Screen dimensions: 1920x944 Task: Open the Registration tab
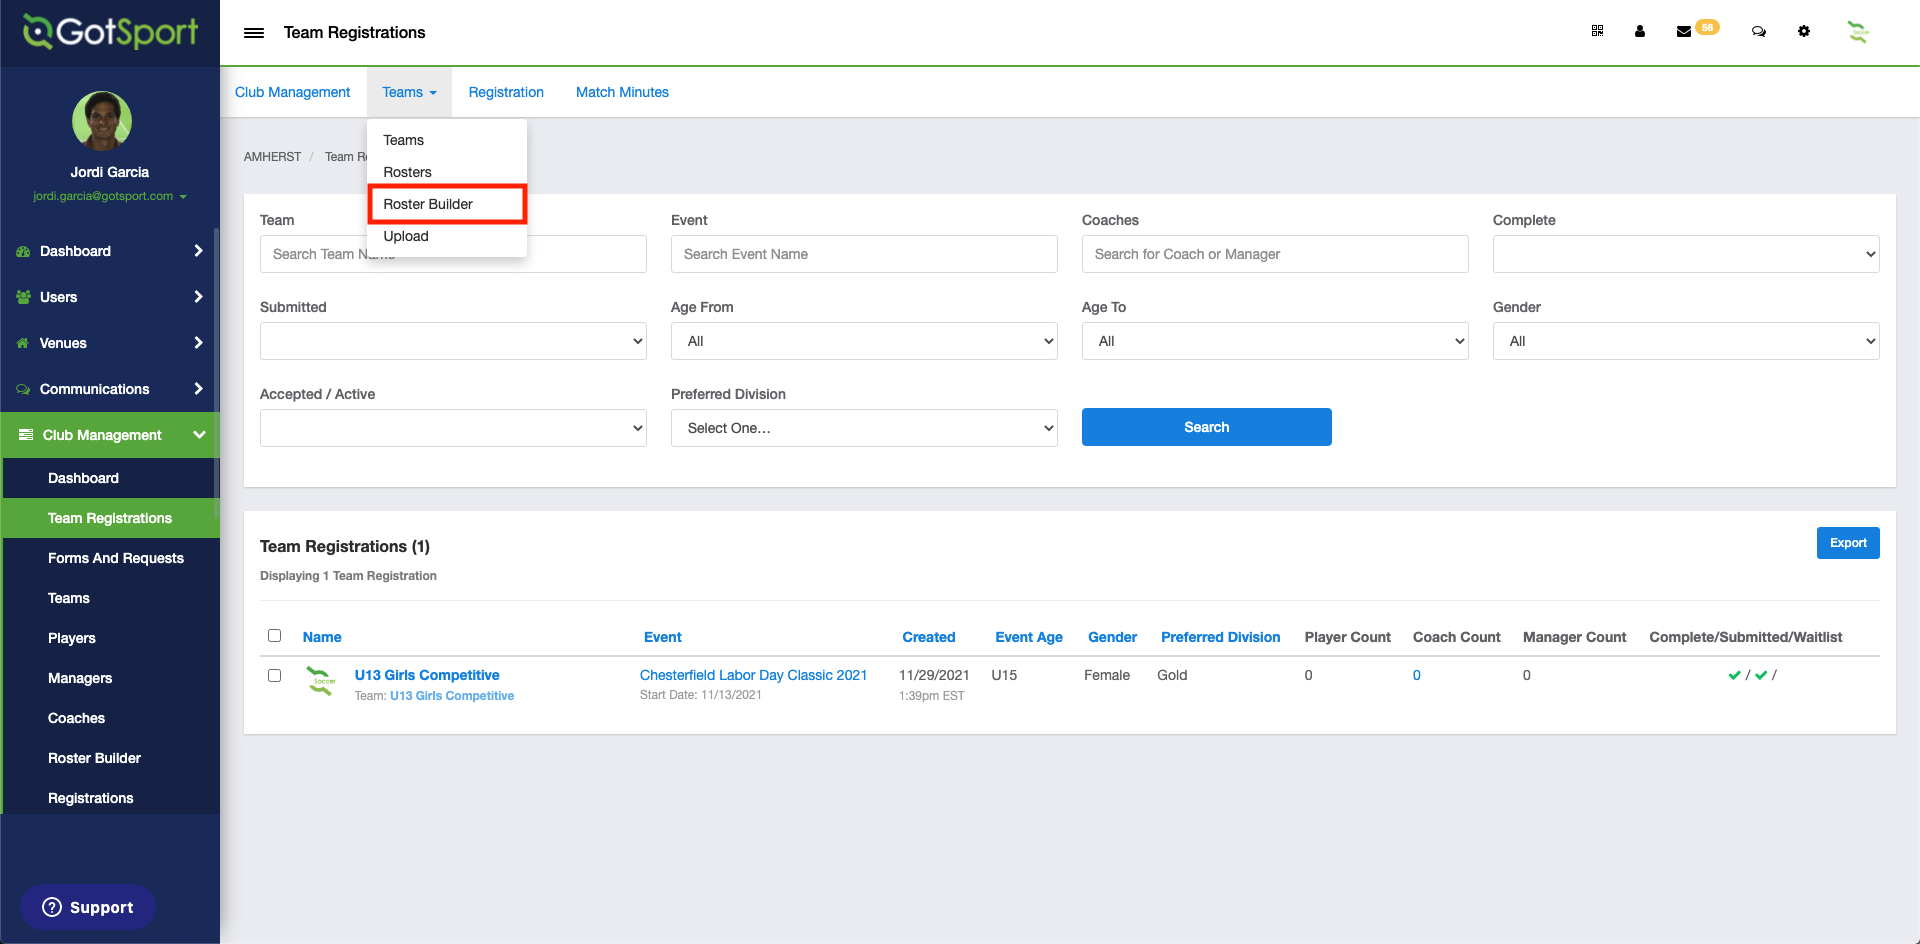[x=506, y=92]
